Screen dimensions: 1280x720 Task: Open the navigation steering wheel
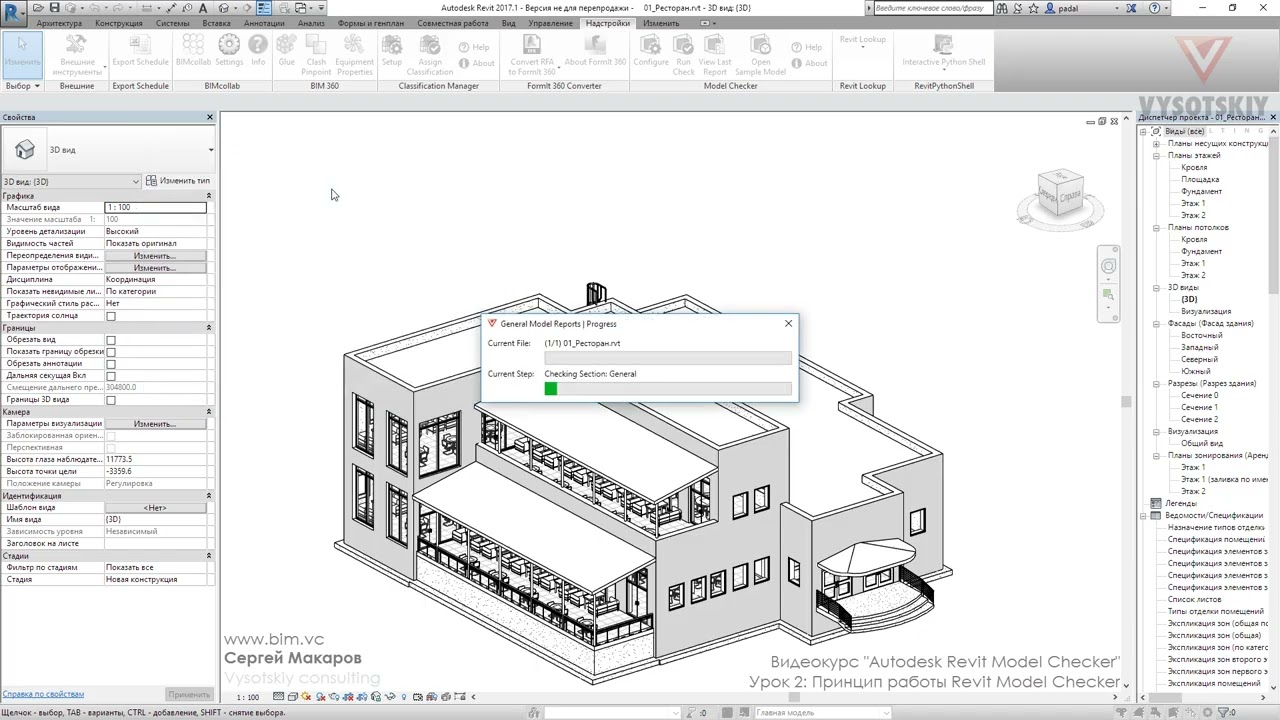1108,266
